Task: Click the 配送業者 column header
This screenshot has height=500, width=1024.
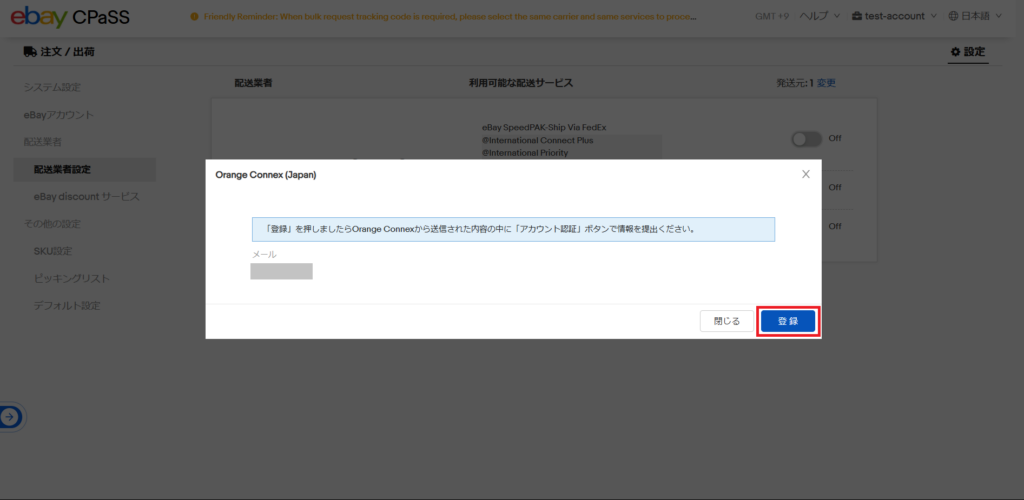Action: (x=253, y=83)
